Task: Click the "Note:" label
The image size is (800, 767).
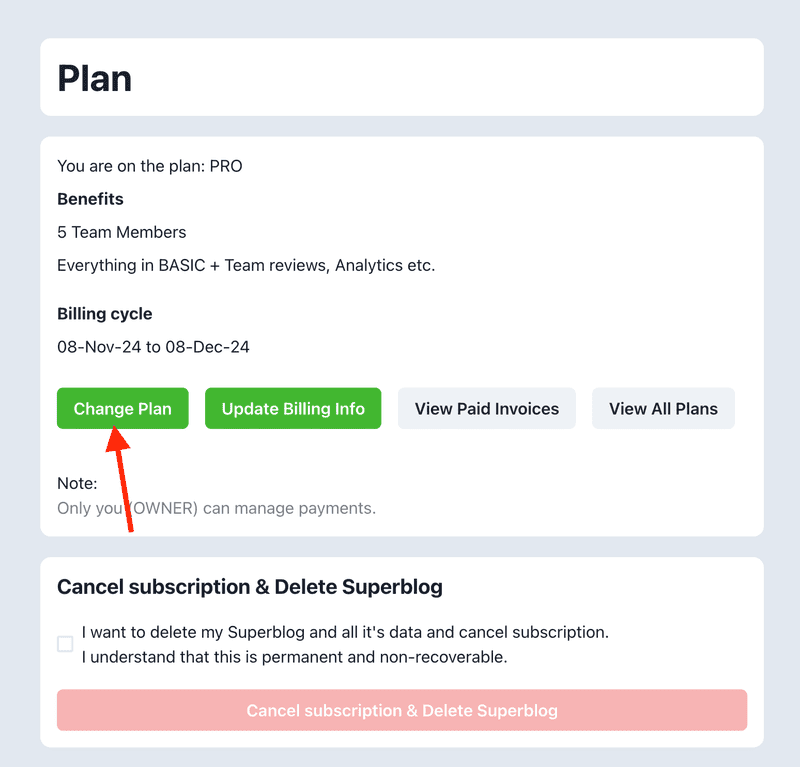Action: pyautogui.click(x=77, y=483)
